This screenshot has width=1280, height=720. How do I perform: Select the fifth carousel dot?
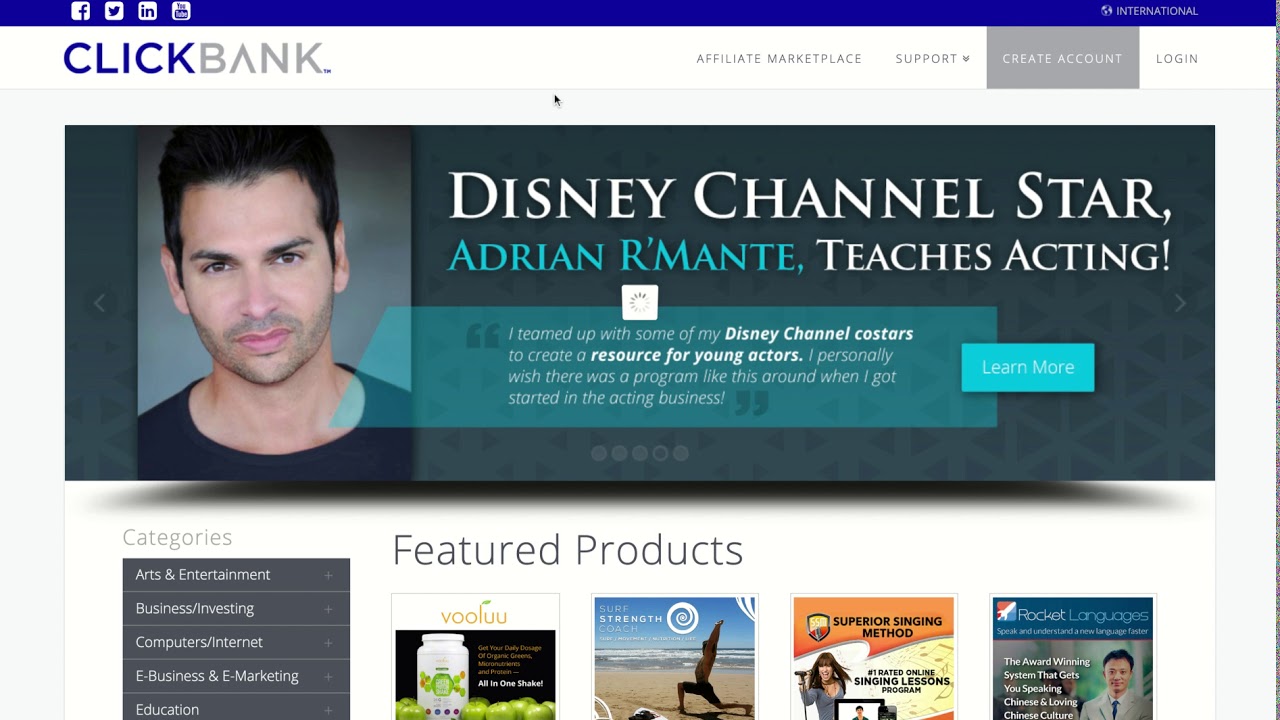681,453
